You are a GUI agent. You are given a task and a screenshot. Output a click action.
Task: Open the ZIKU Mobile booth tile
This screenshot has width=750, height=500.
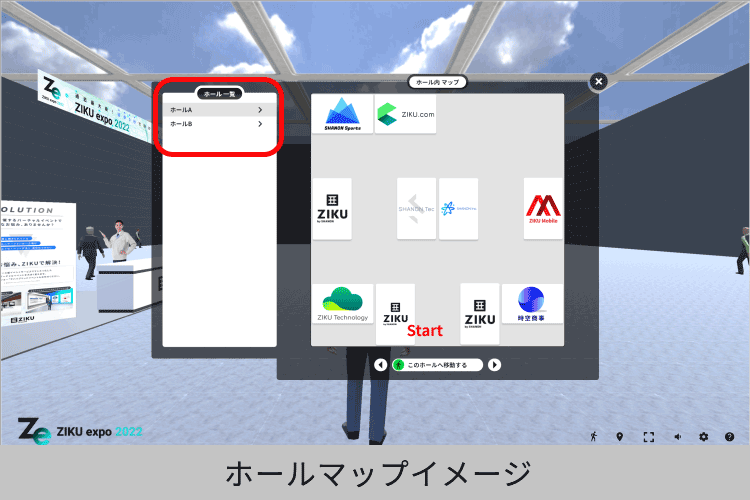[x=543, y=209]
